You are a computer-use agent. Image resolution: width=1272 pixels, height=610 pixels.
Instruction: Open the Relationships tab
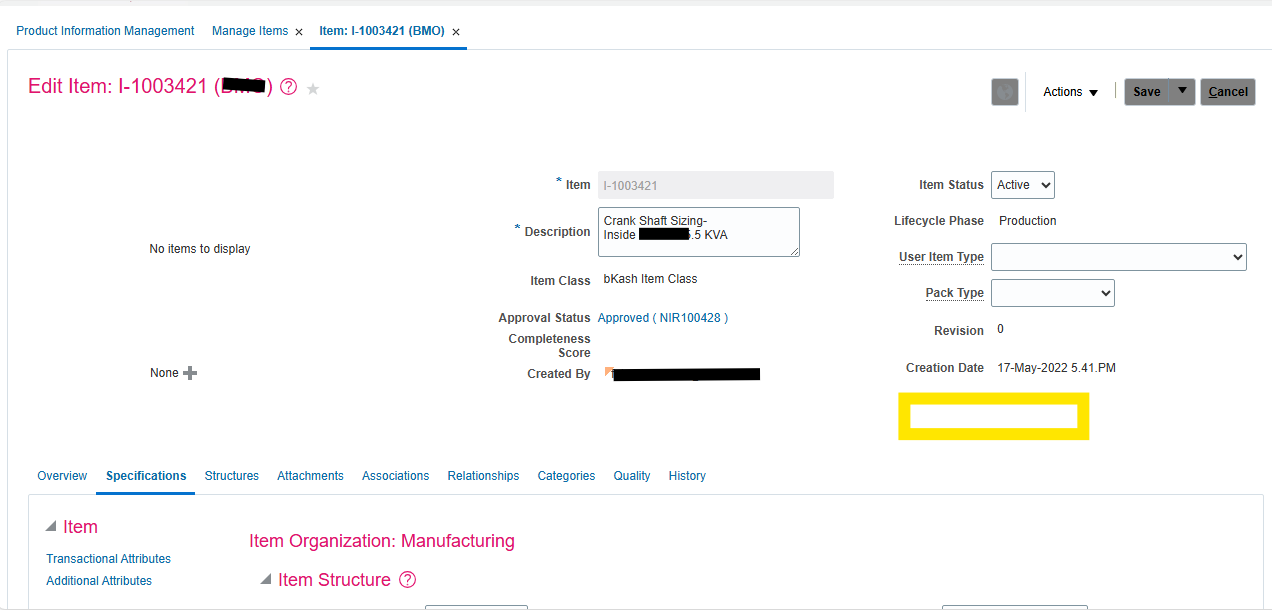click(x=483, y=476)
